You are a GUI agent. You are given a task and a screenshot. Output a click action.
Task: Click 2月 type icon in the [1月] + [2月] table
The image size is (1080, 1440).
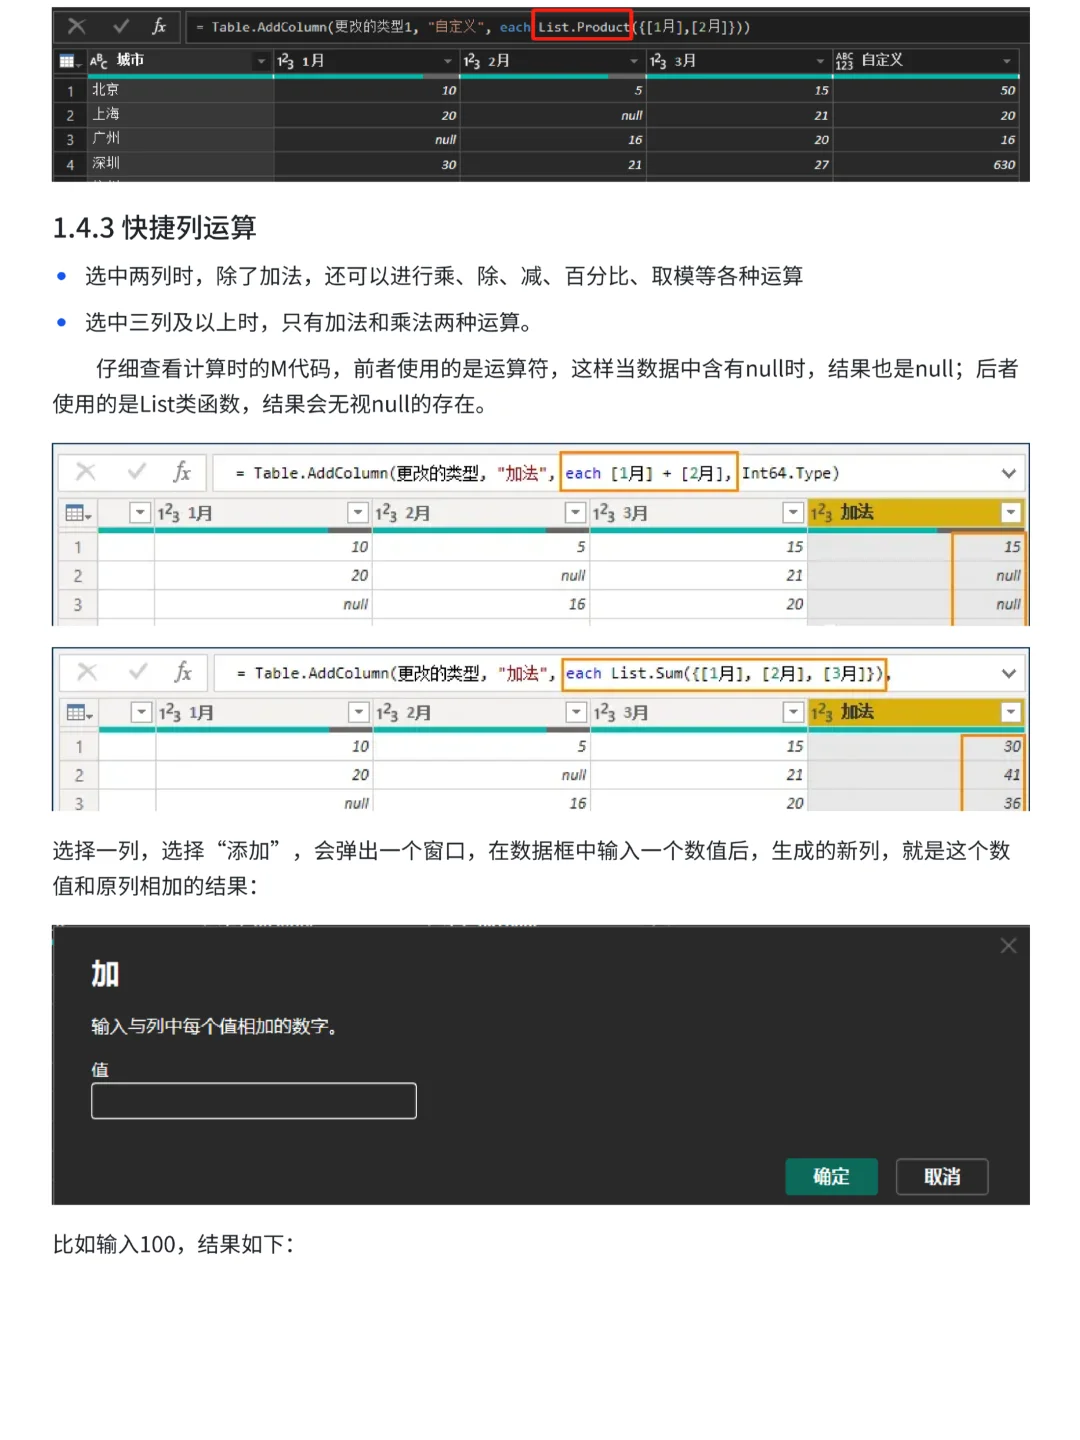tap(386, 513)
